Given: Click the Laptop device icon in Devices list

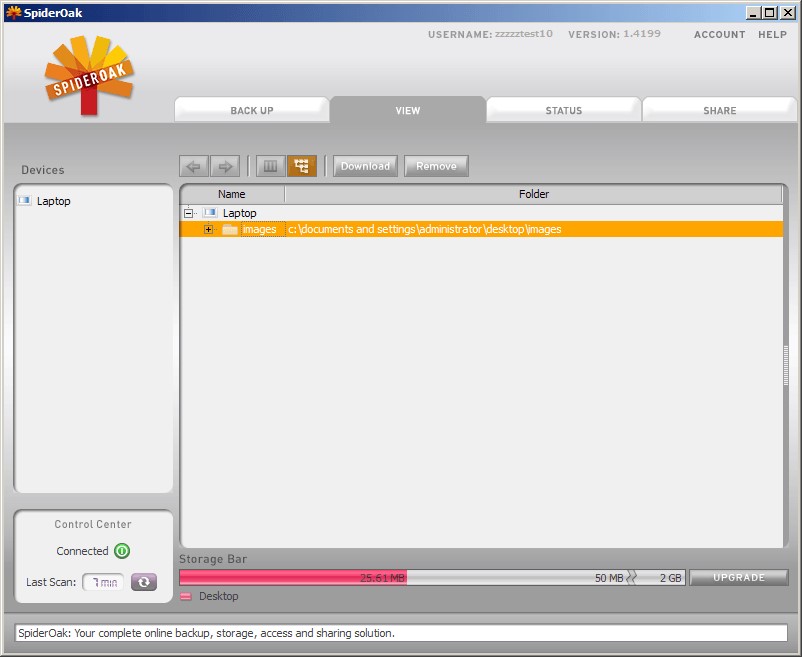Looking at the screenshot, I should (x=25, y=200).
